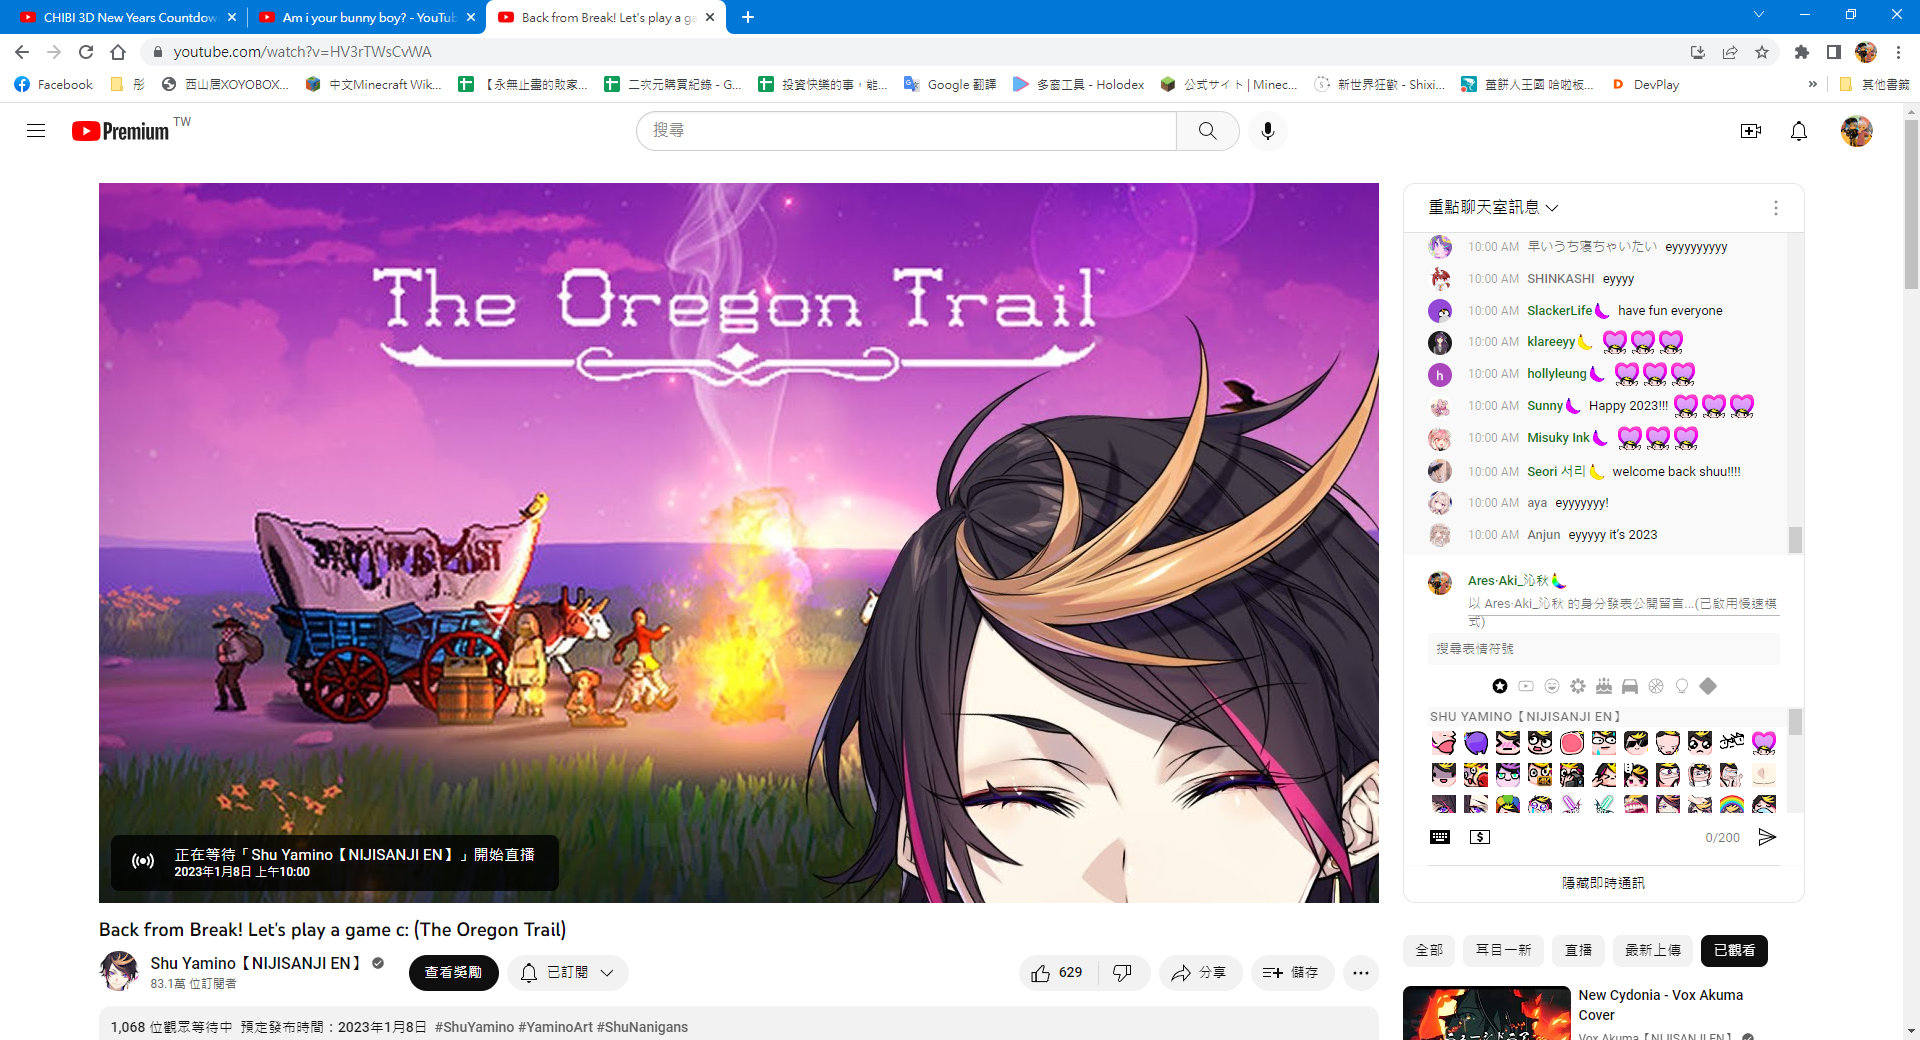Open the YouTube account avatar menu

tap(1857, 131)
